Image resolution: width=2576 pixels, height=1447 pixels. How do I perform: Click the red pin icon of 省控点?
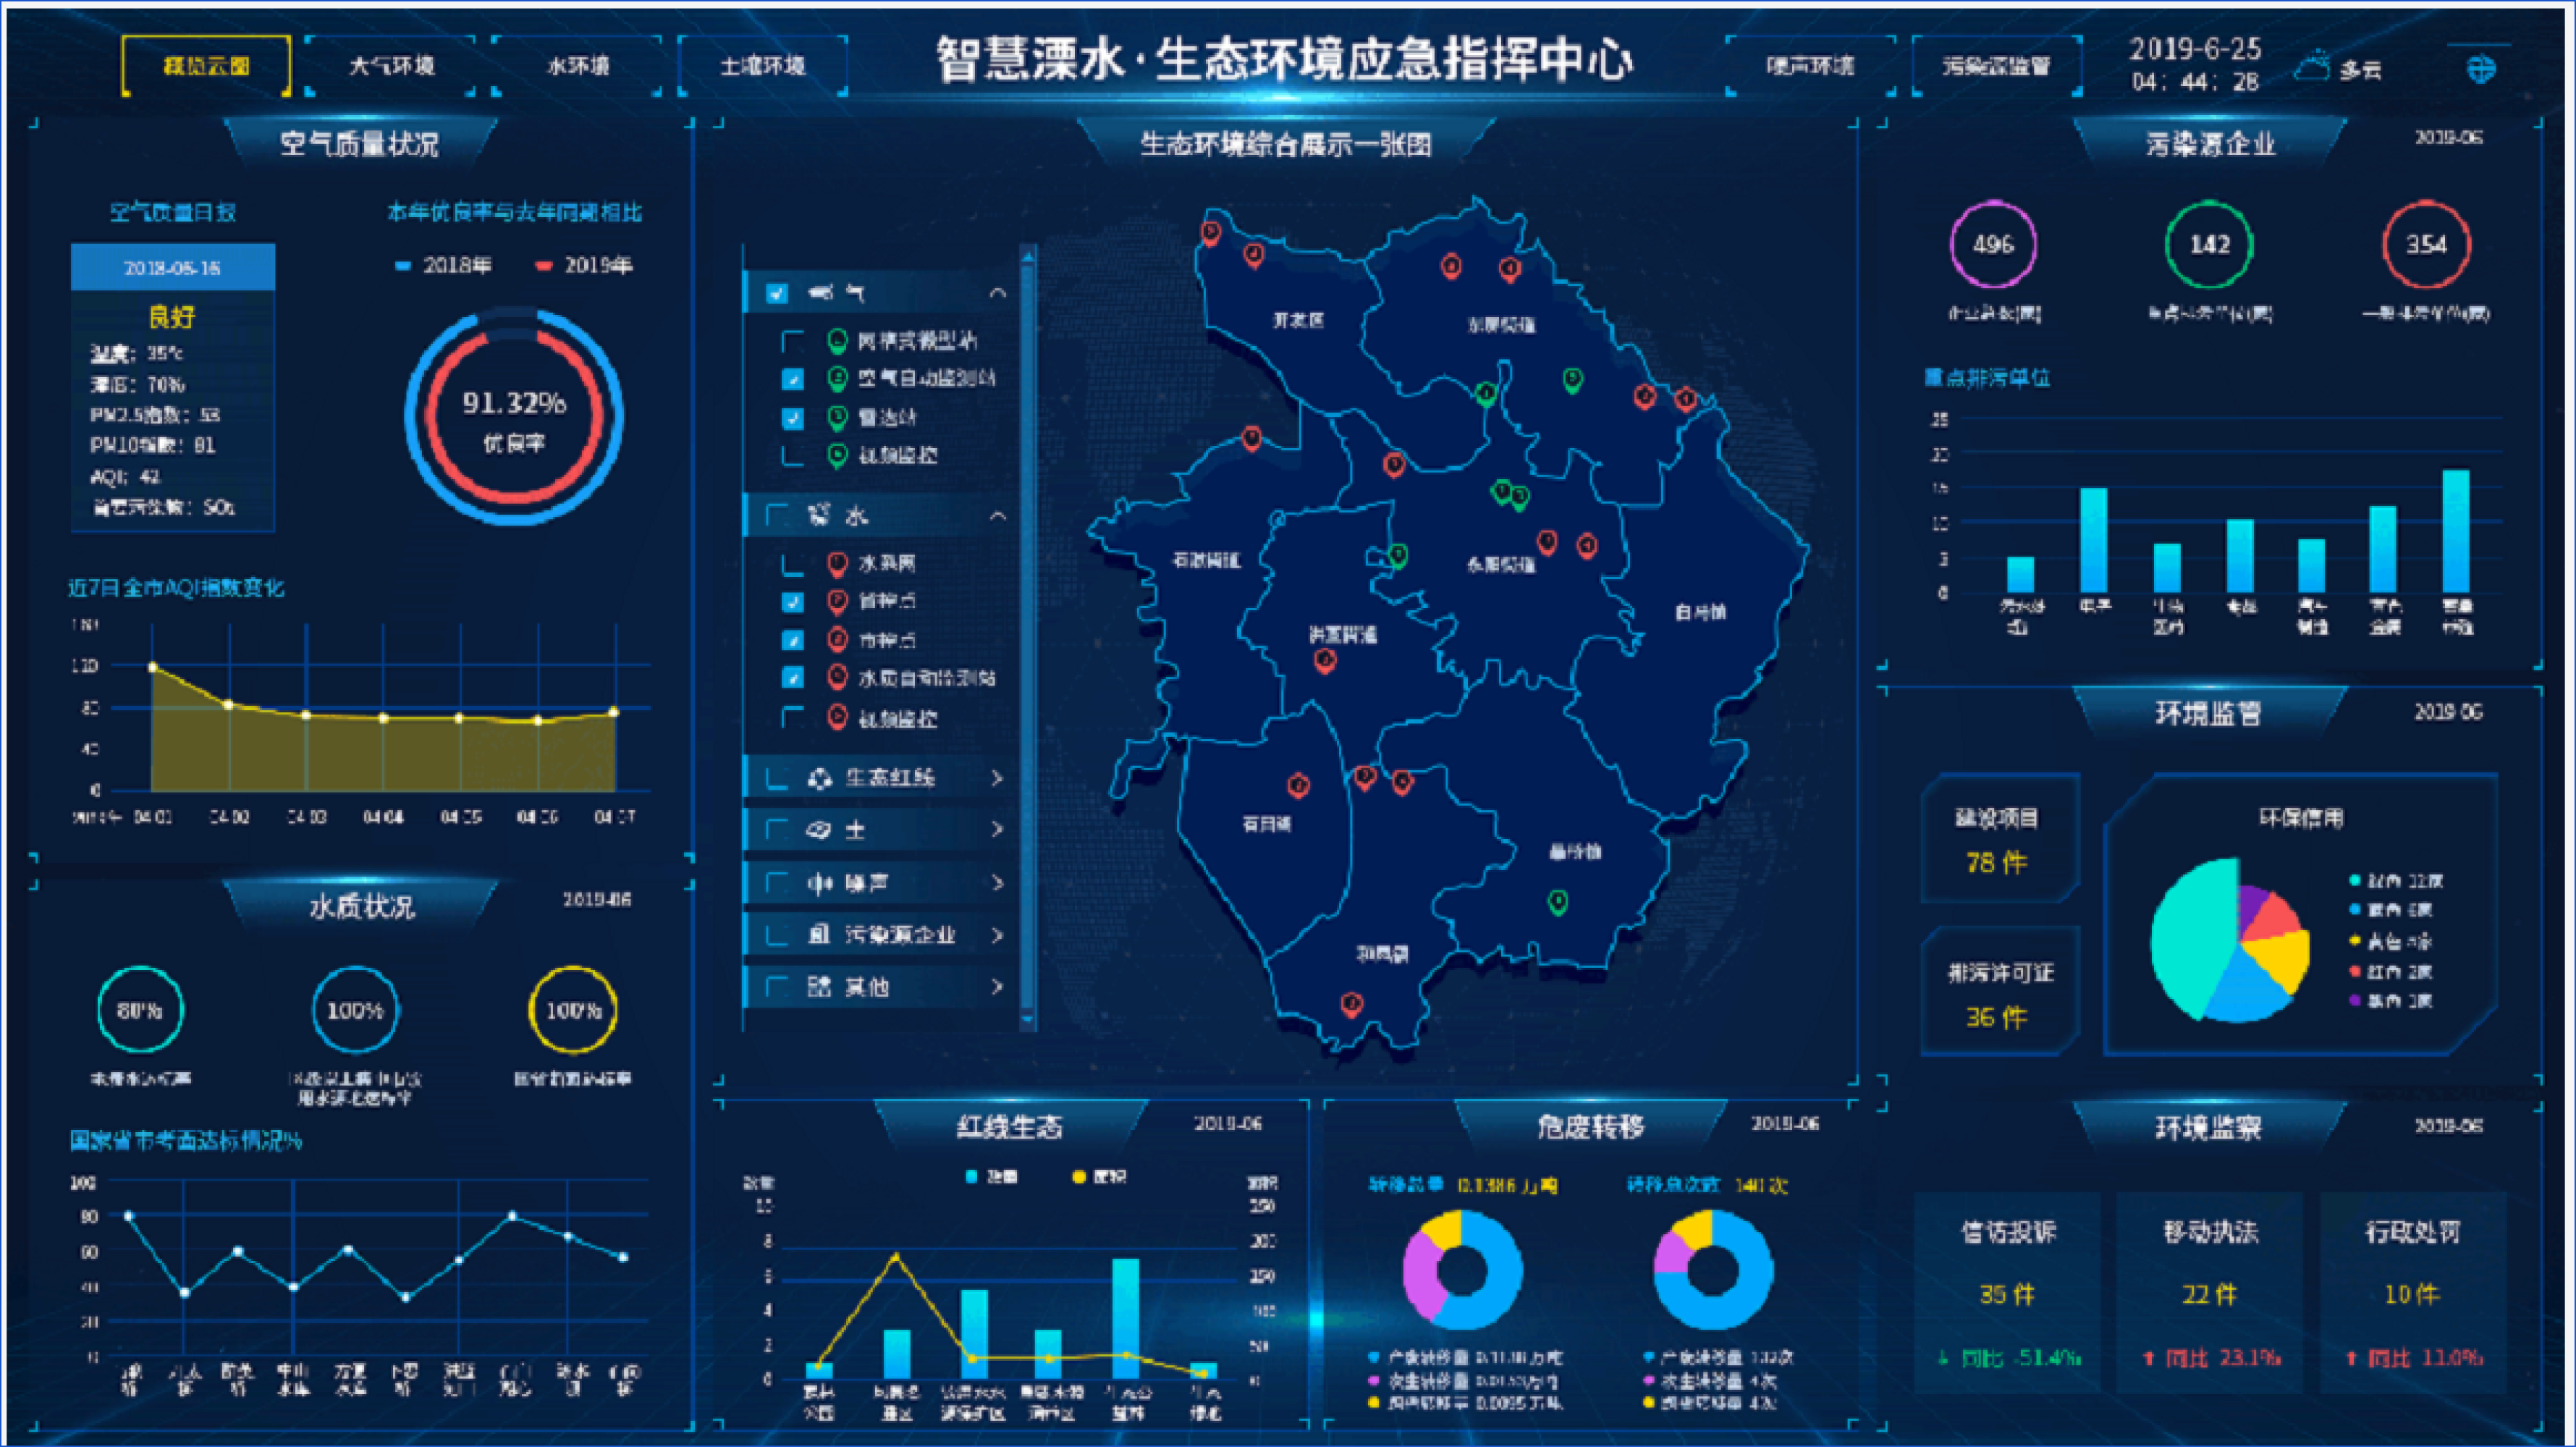click(x=838, y=602)
